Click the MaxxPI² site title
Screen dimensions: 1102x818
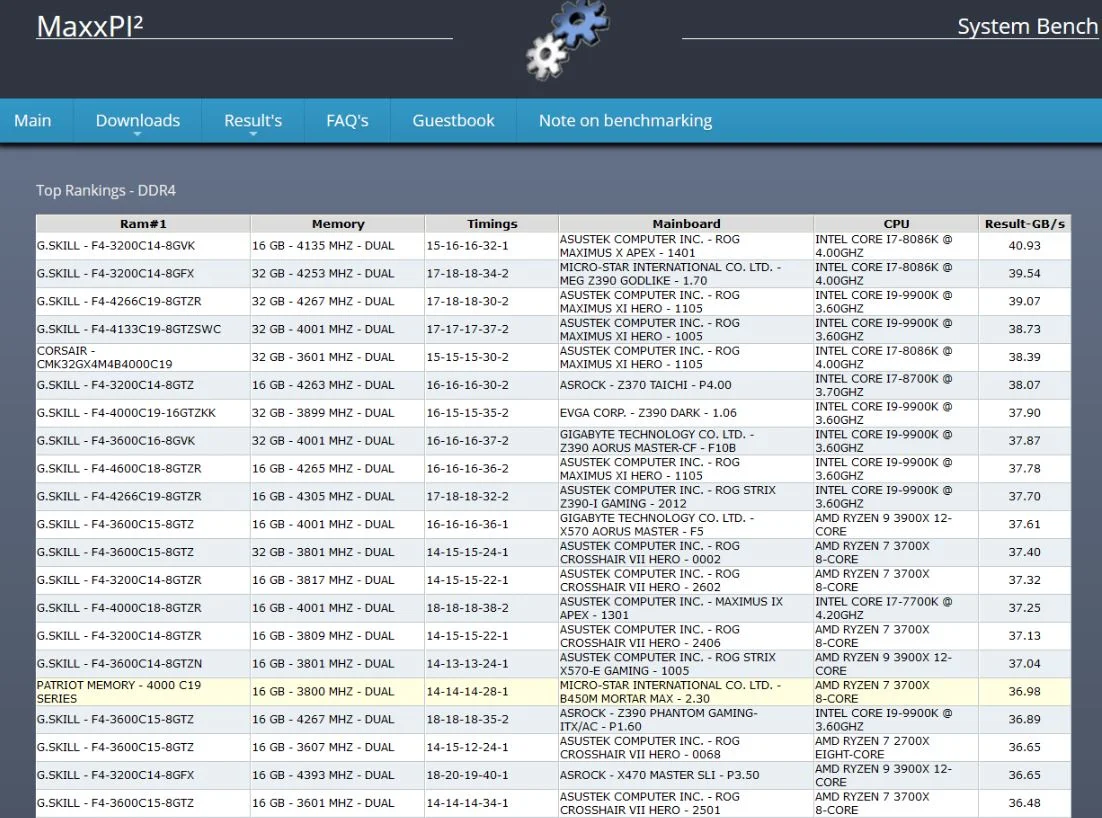point(90,27)
